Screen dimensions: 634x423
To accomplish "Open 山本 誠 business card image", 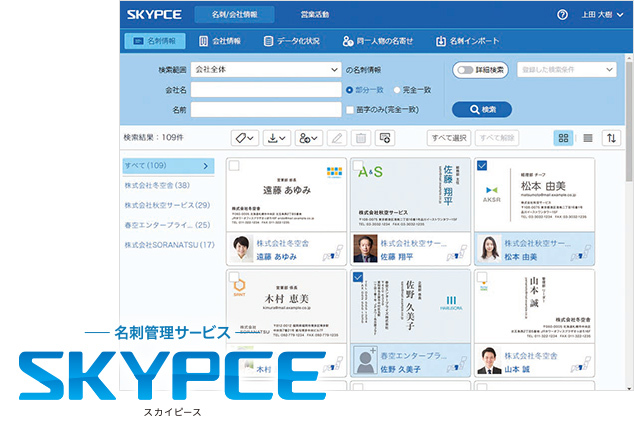I will coord(534,307).
